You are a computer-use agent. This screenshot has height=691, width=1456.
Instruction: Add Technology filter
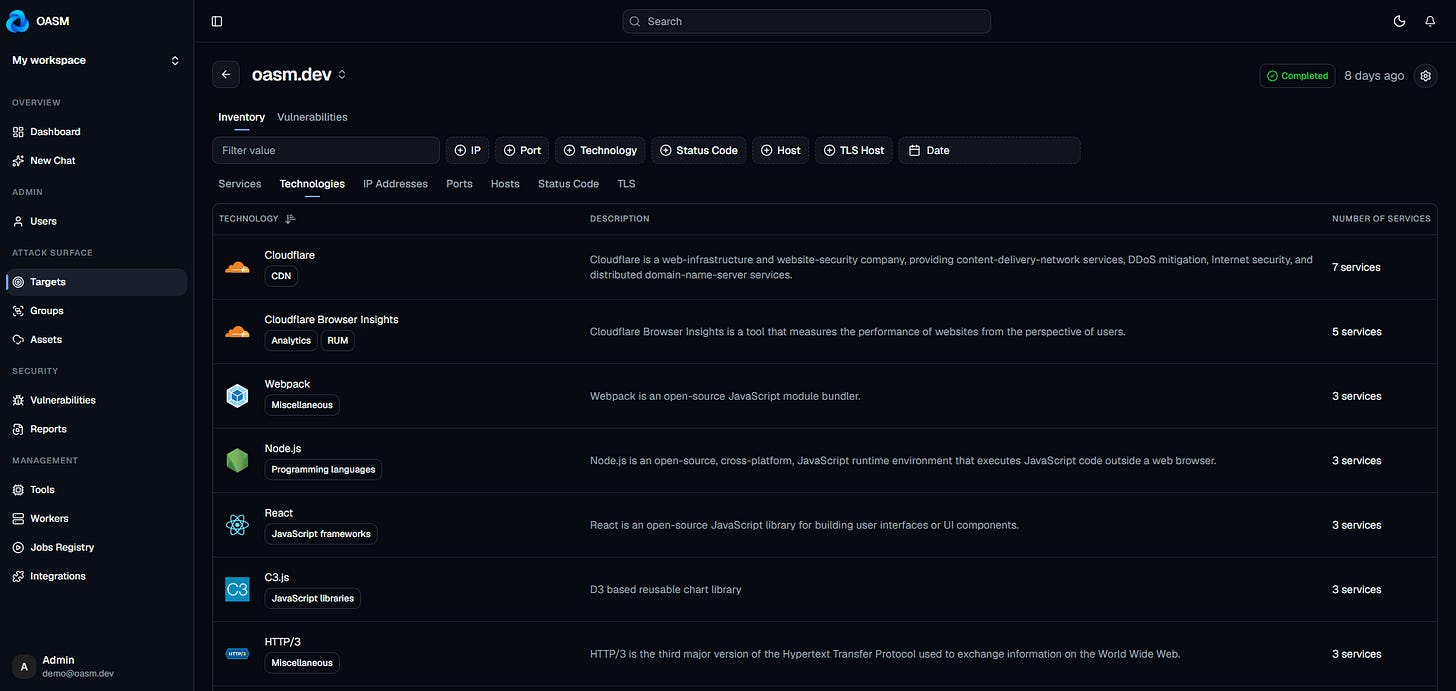tap(600, 150)
